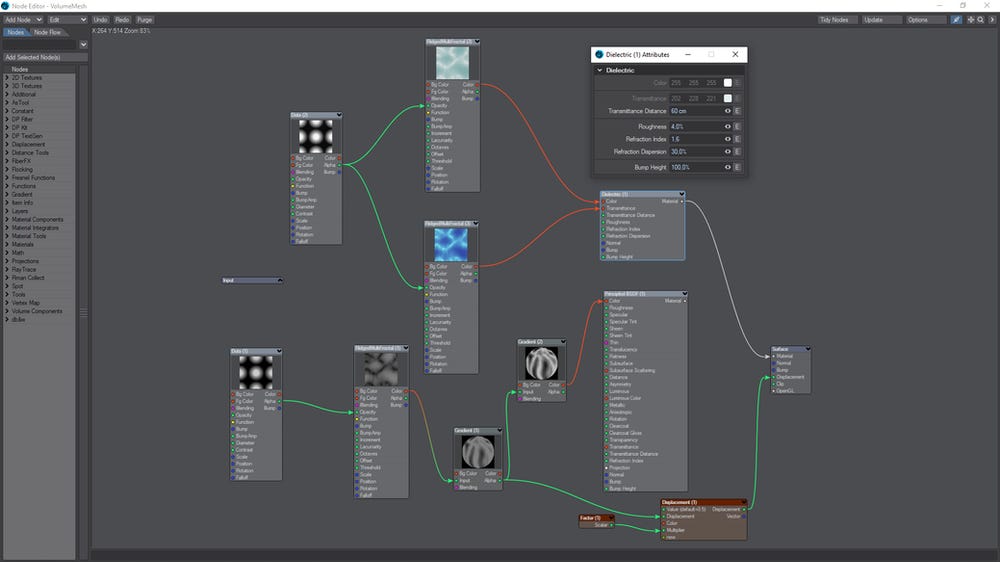
Task: Click the node search text field
Action: (40, 45)
